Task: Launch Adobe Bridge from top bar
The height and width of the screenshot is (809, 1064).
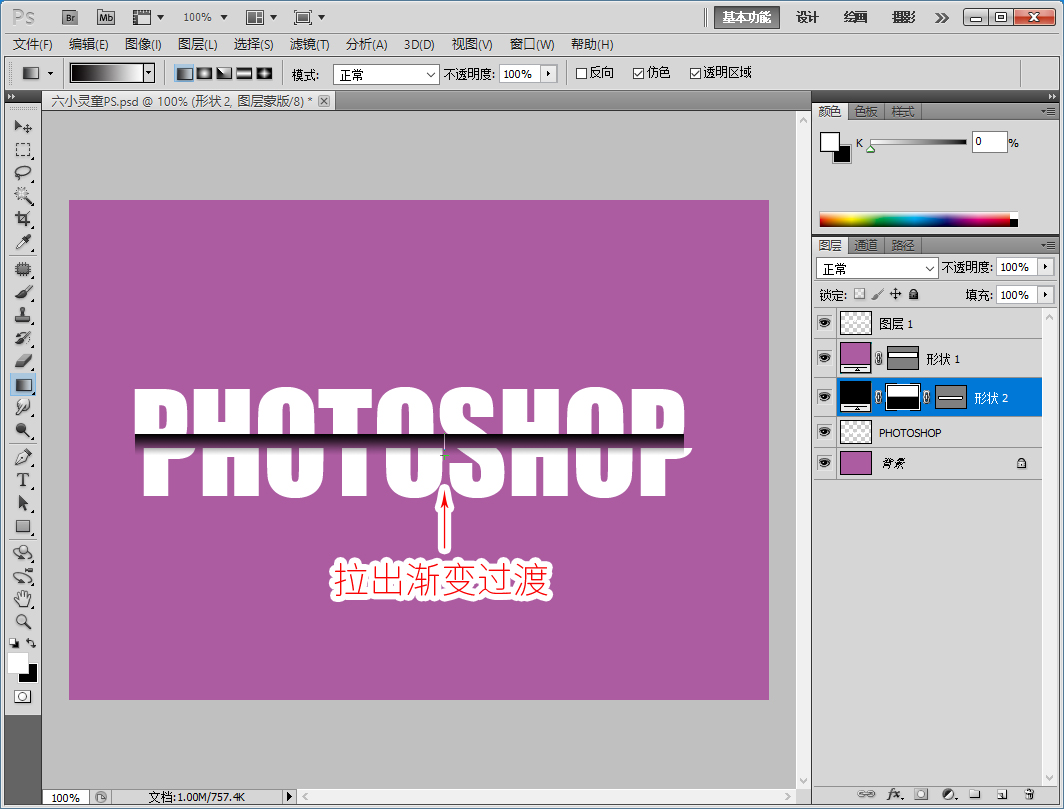Action: point(70,17)
